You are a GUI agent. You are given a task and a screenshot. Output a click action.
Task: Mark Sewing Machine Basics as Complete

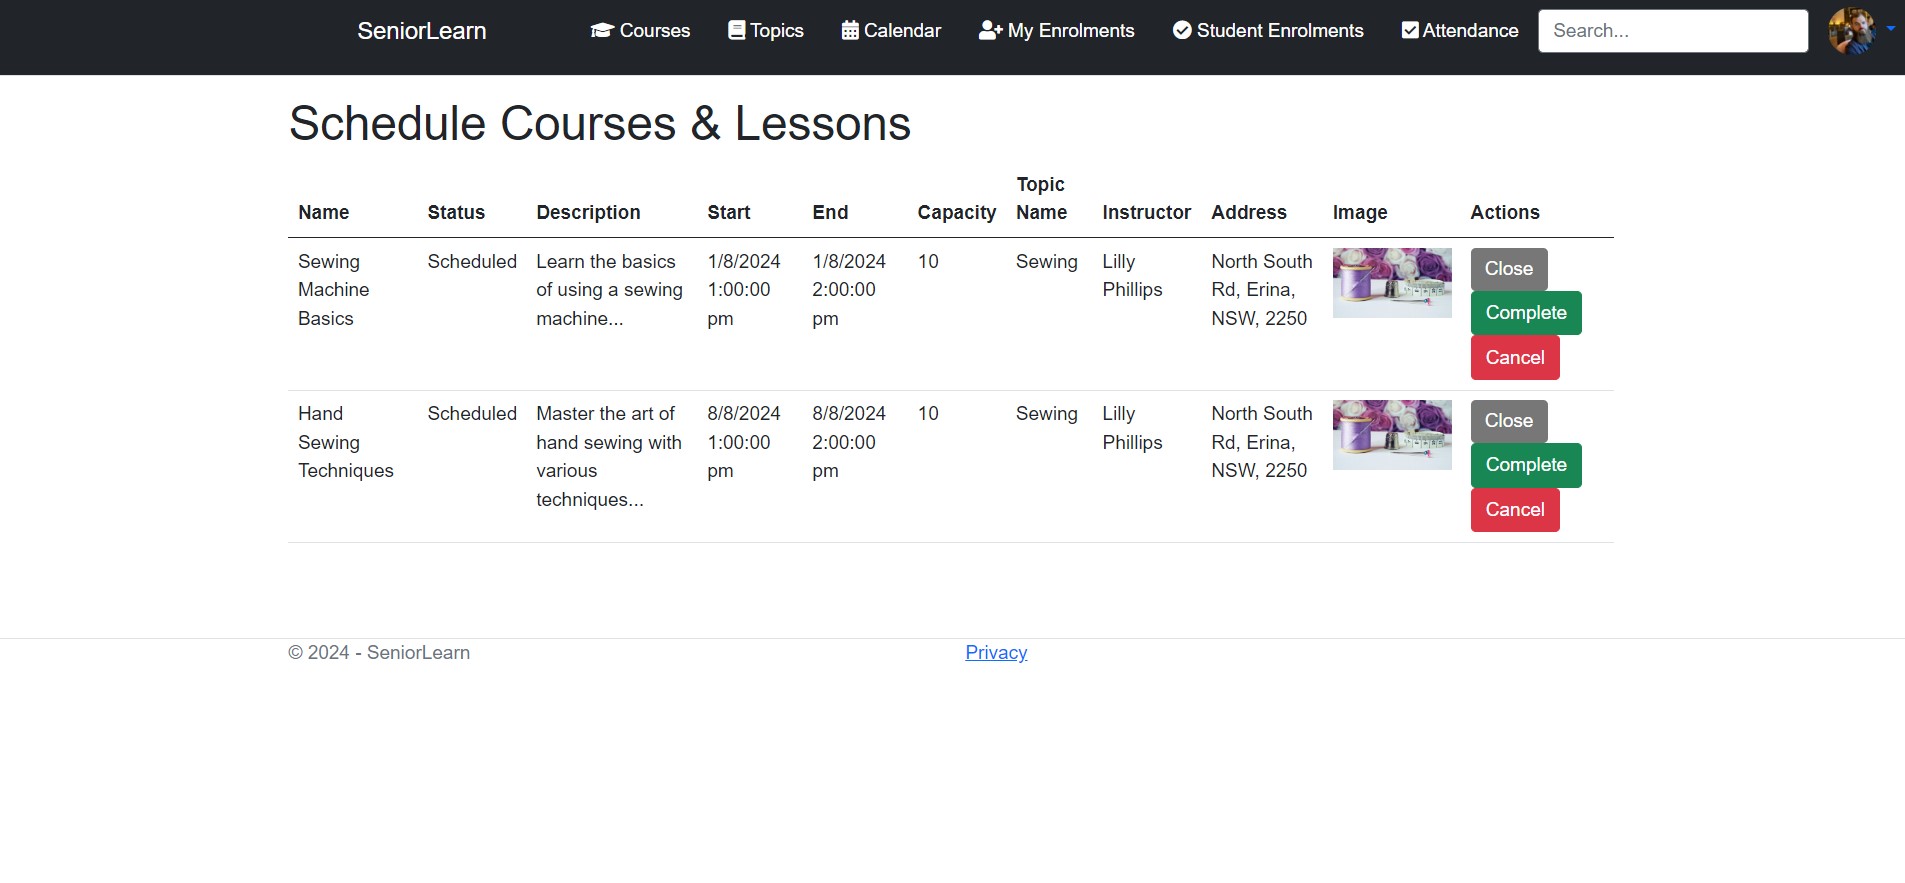(1525, 313)
